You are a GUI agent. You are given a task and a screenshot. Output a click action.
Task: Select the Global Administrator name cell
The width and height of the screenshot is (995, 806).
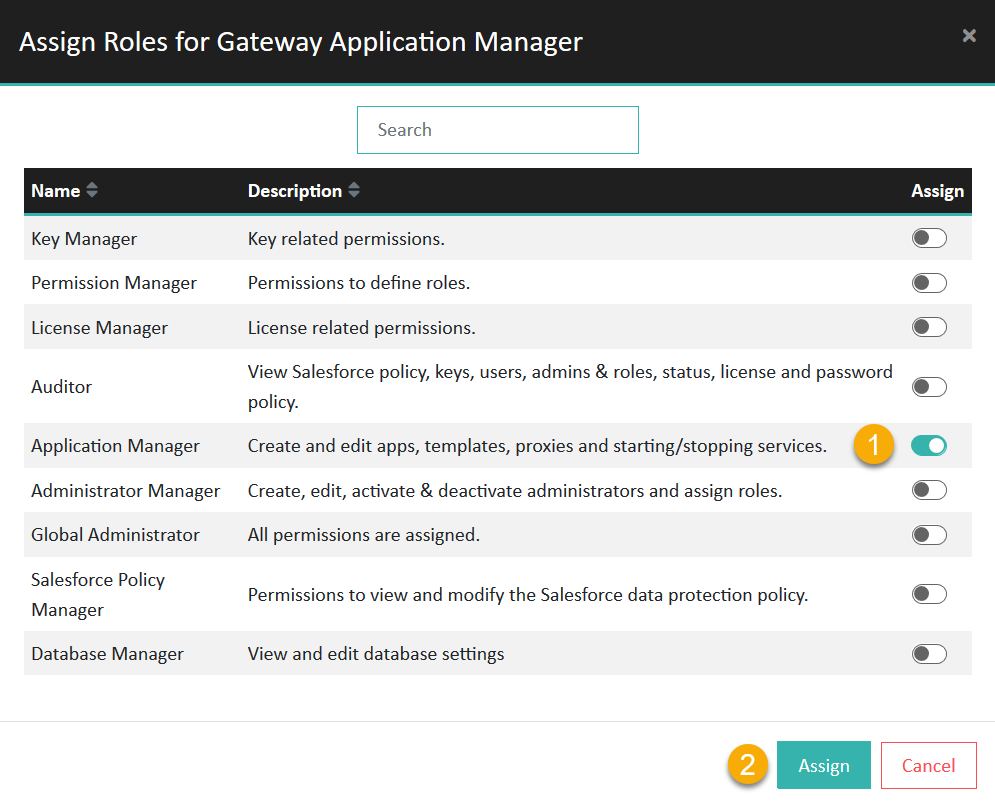[x=115, y=535]
